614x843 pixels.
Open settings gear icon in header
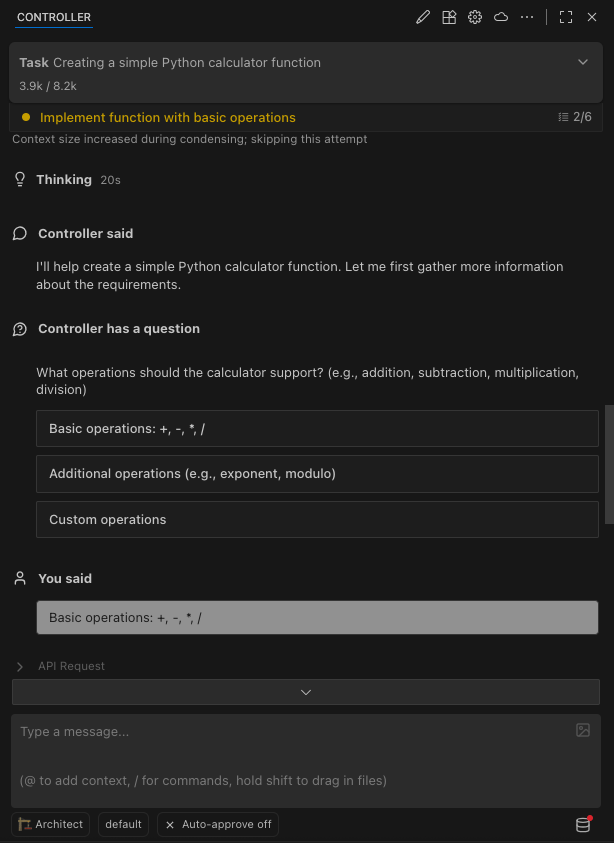click(475, 17)
